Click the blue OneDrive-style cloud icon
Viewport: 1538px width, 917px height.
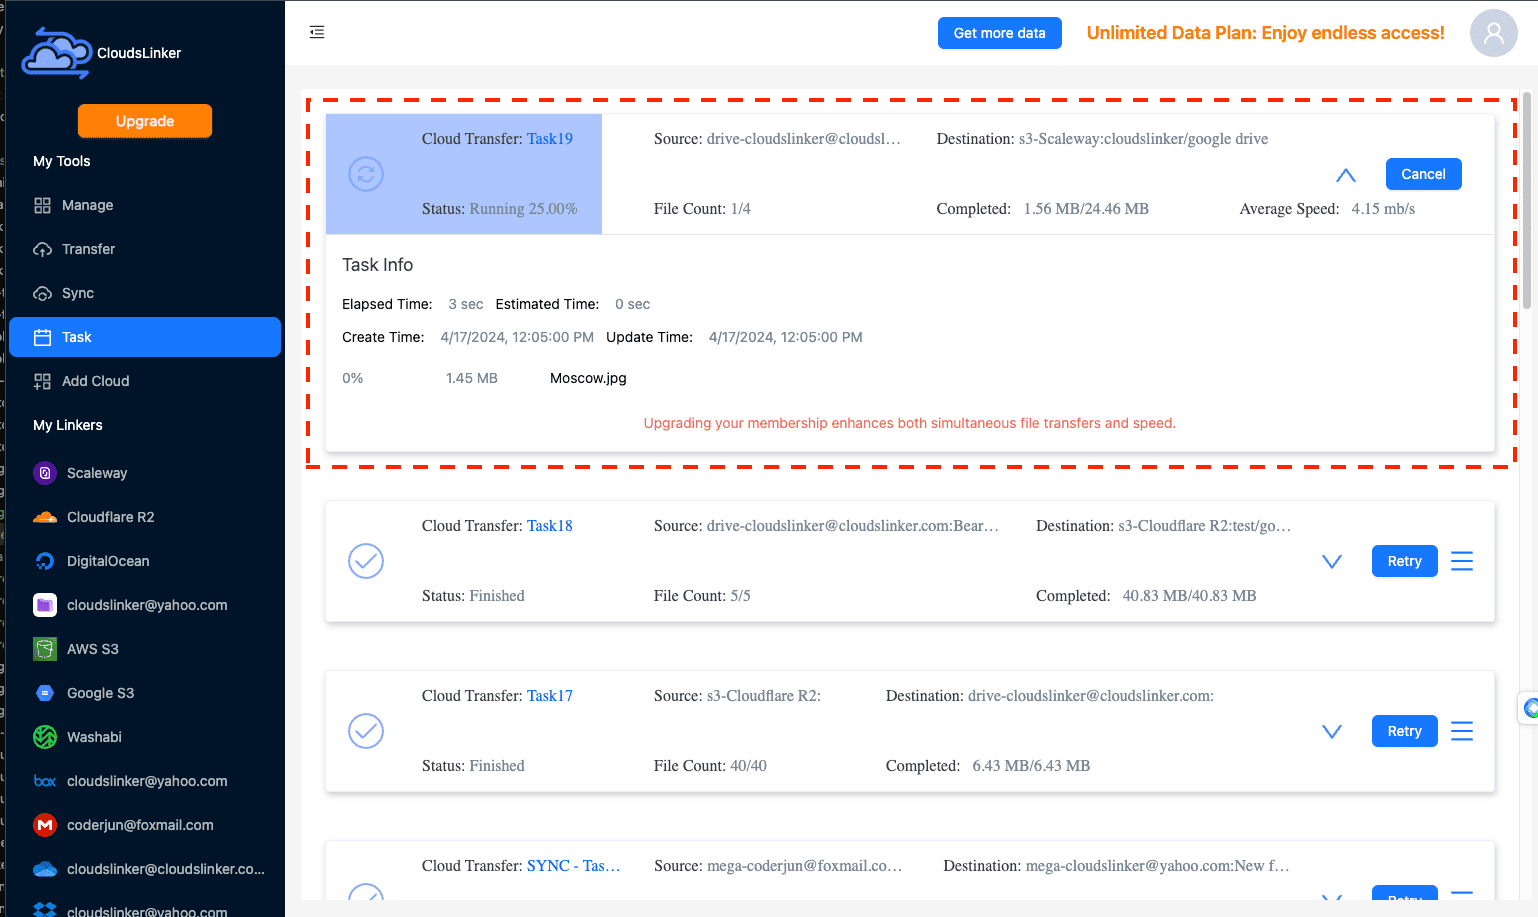coord(45,869)
